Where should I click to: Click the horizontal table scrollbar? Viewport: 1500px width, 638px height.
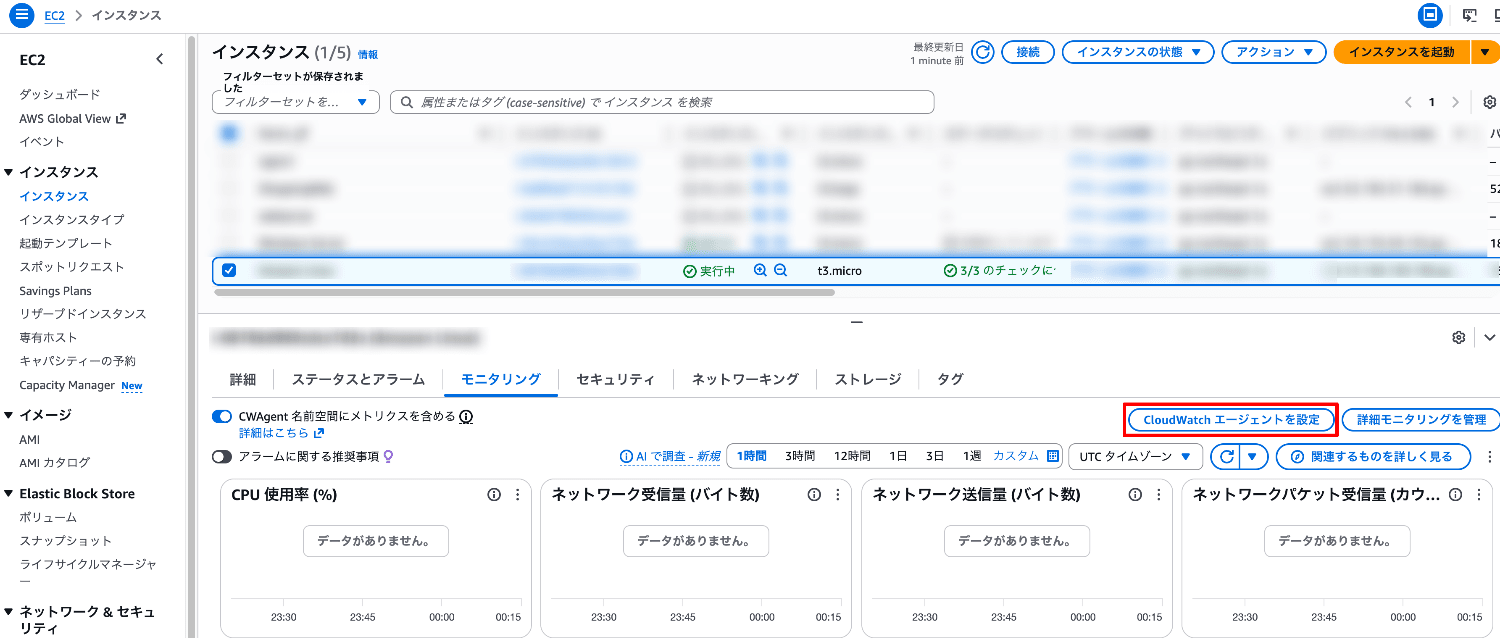click(x=524, y=293)
